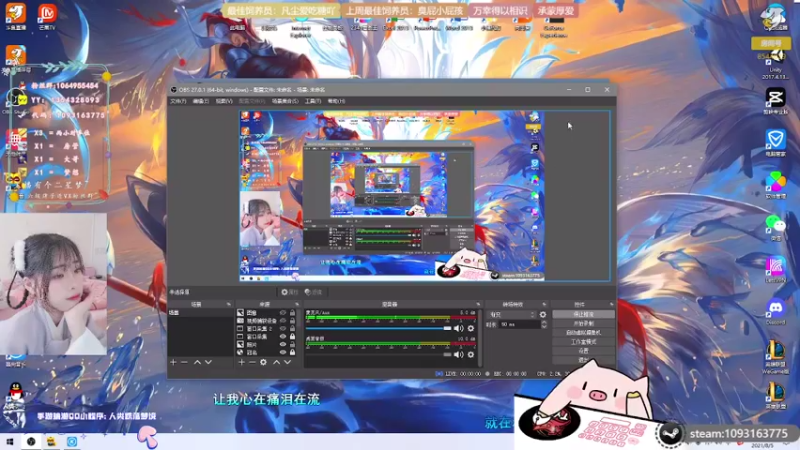Open the 编辑(E) menu

point(201,101)
